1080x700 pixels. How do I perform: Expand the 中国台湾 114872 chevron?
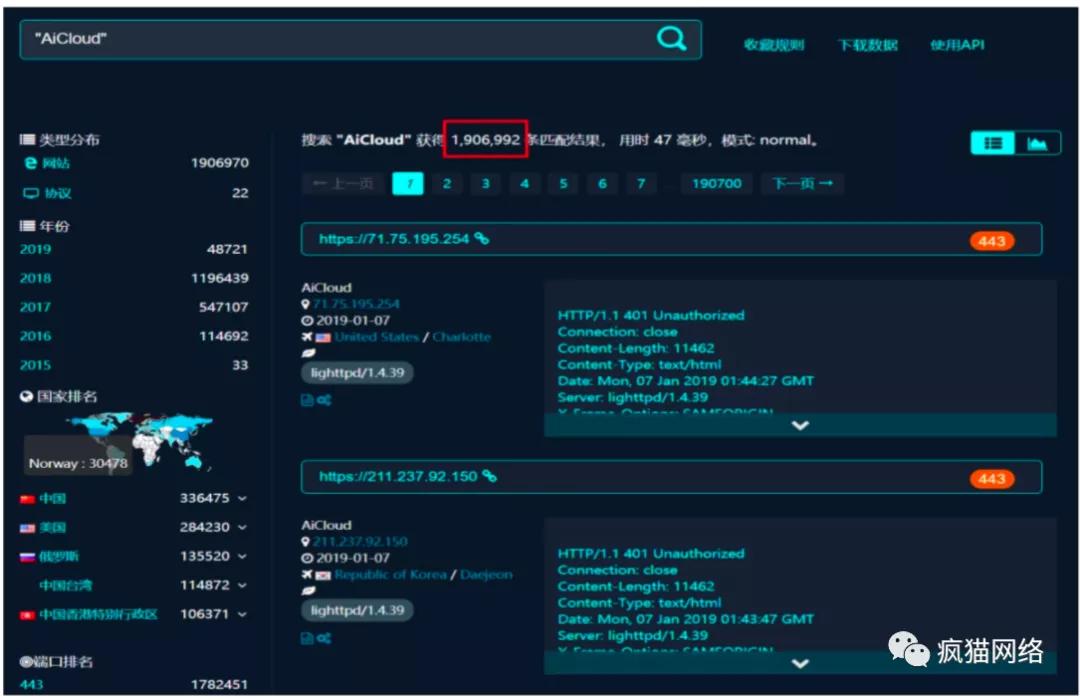242,585
